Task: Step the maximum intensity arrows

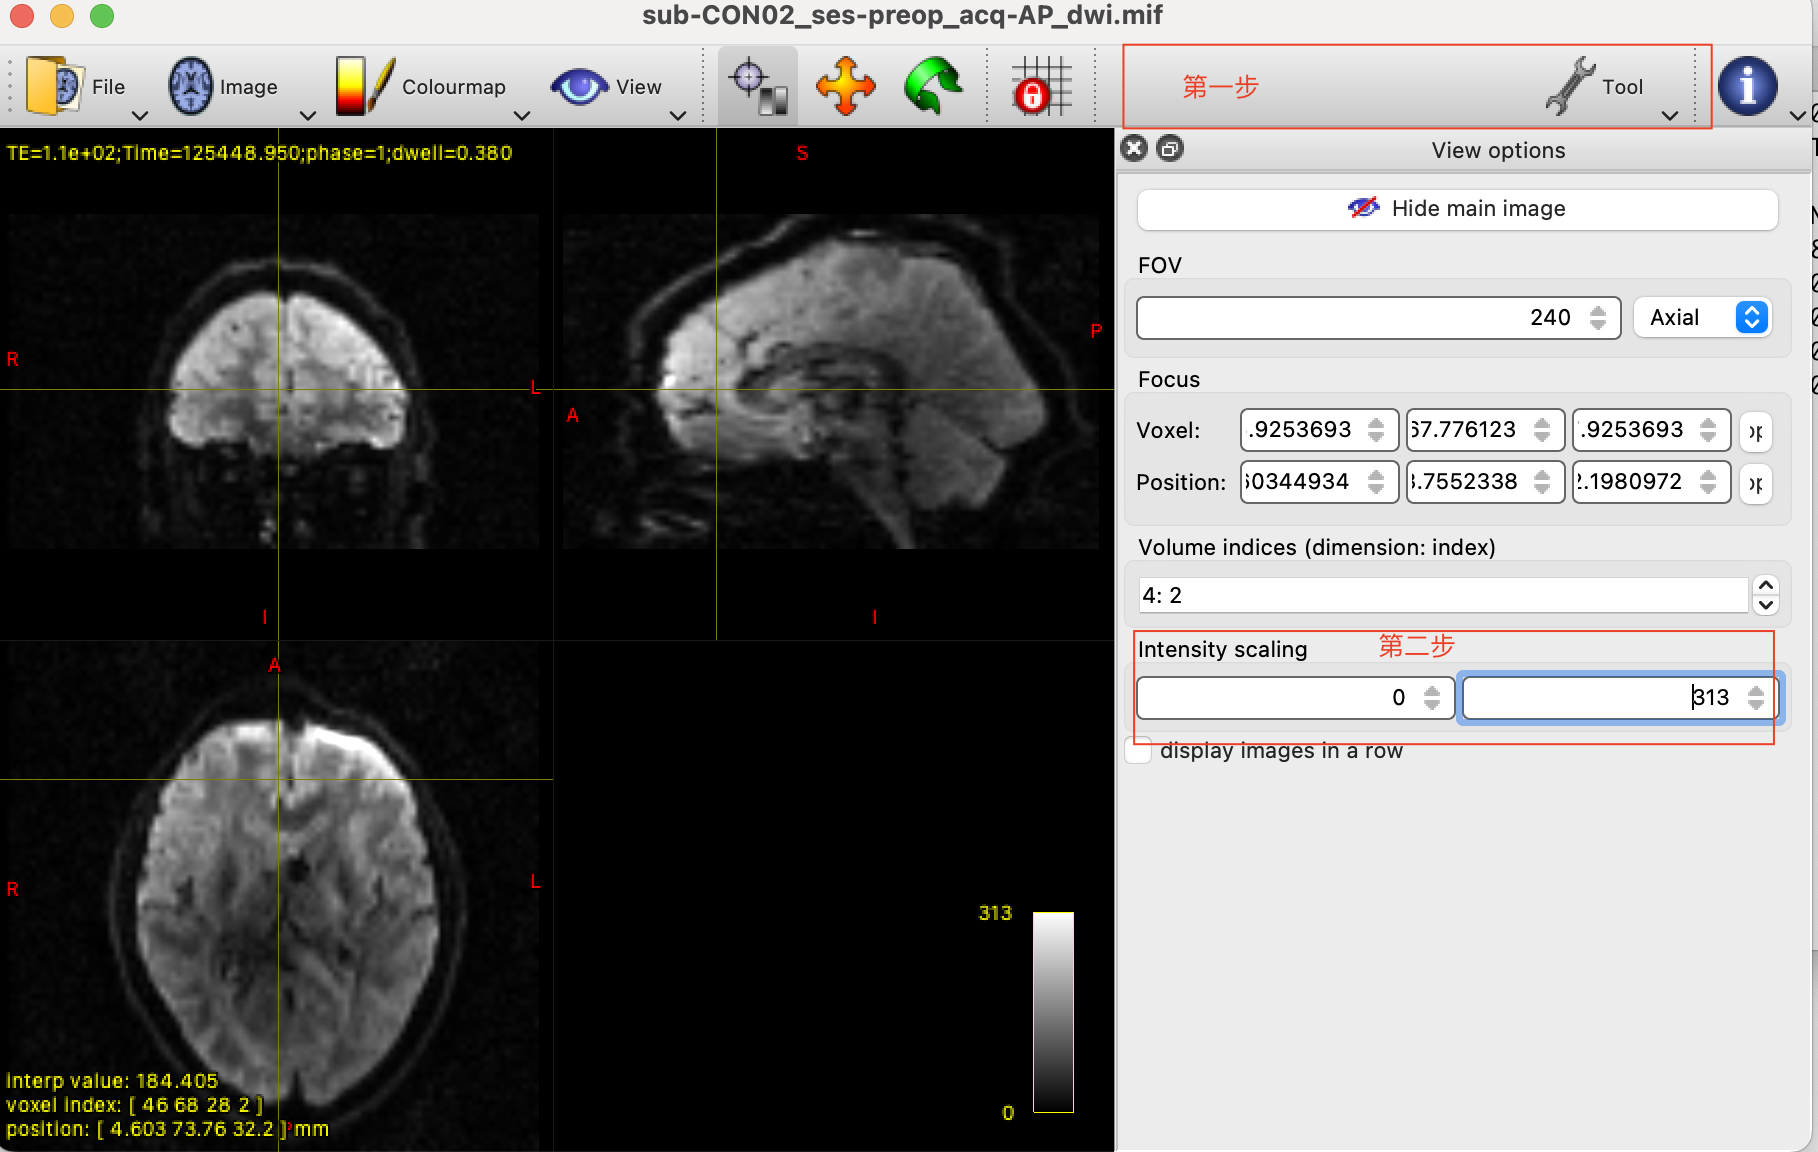Action: click(1757, 698)
